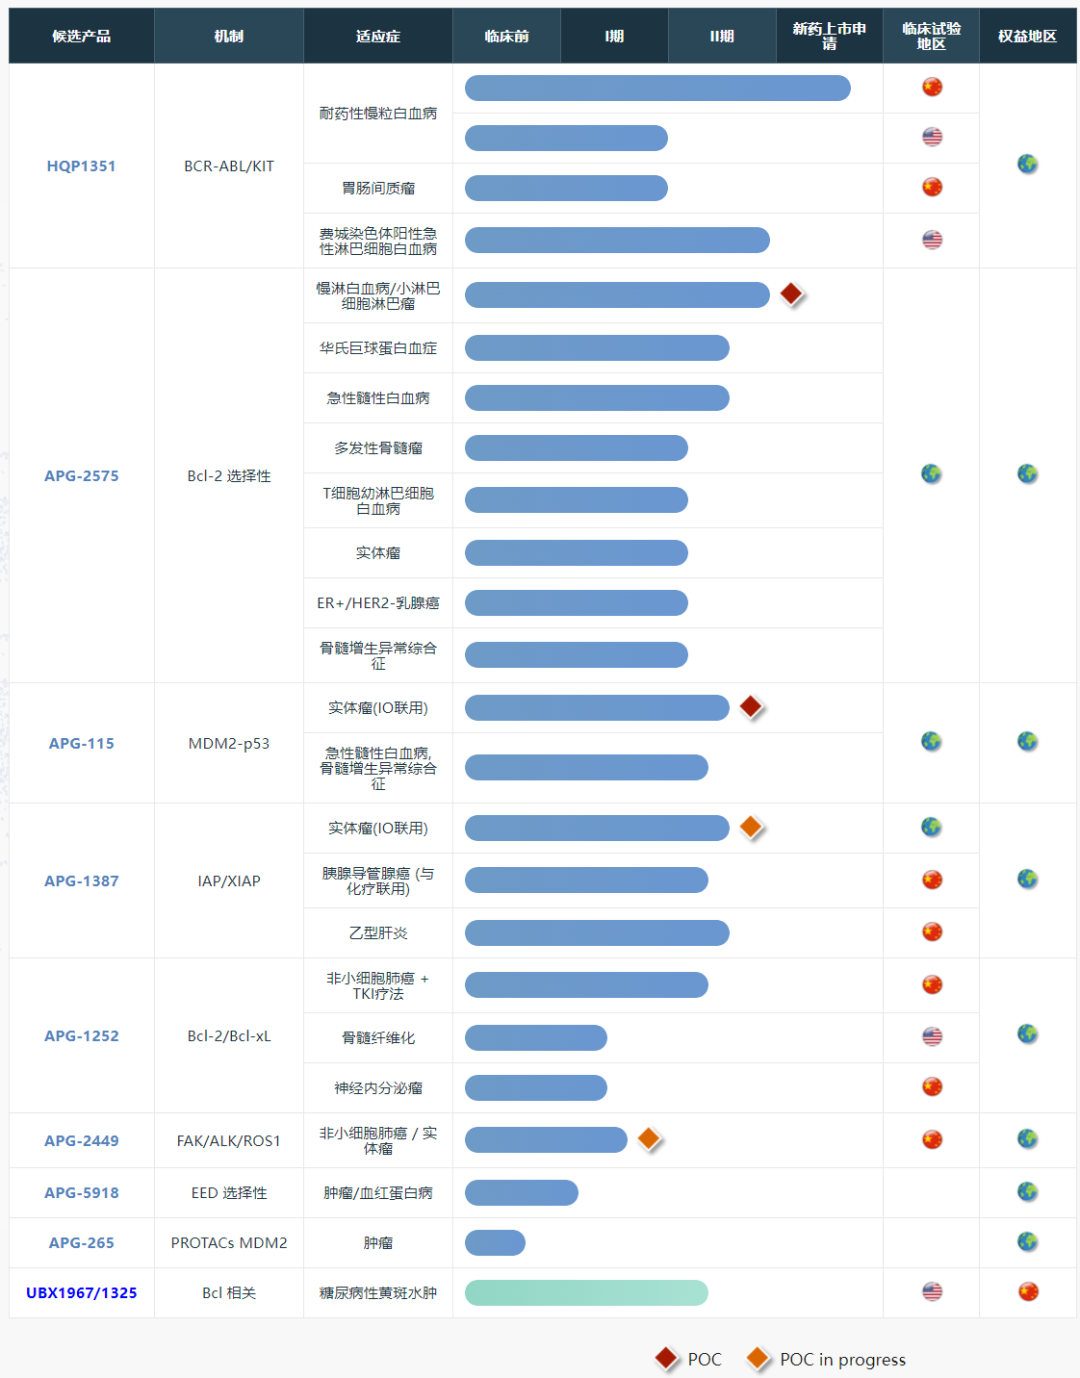Click the MDM2-p53 mechanism cell

(x=229, y=743)
